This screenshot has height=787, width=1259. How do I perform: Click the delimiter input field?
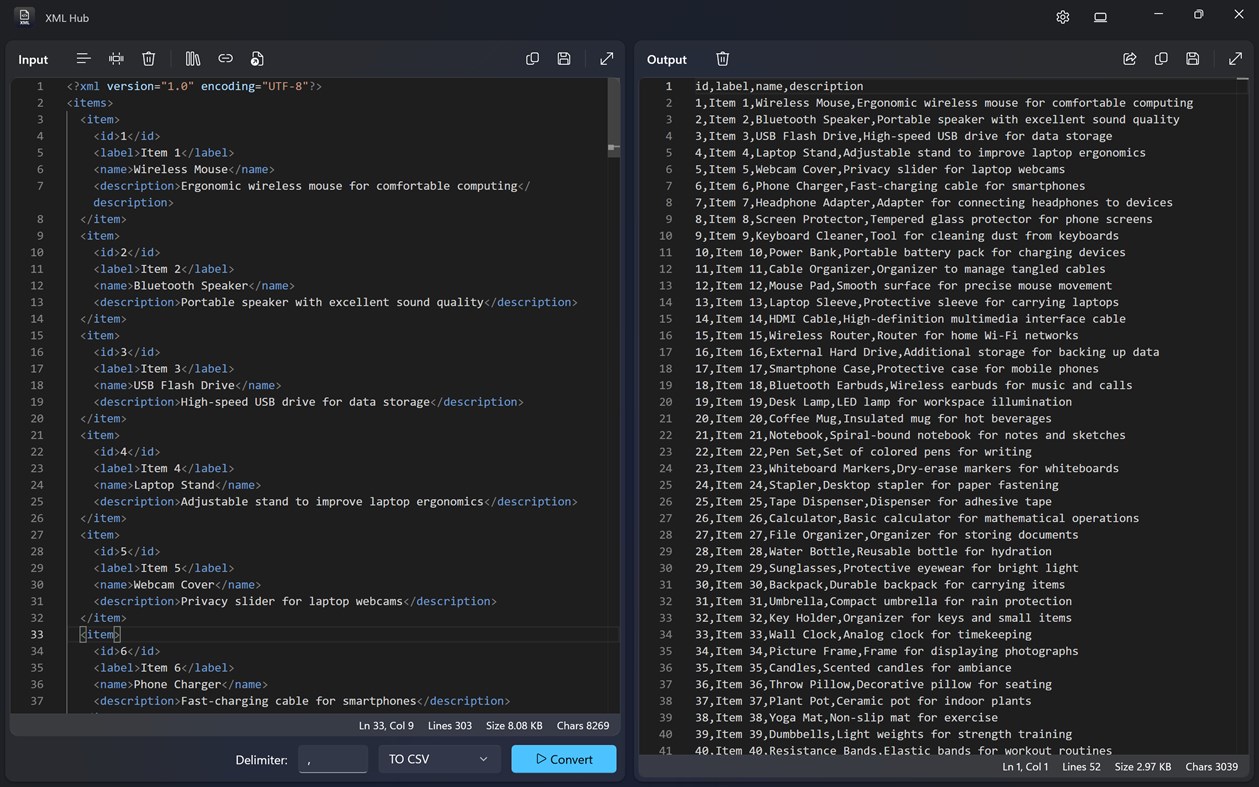point(332,759)
